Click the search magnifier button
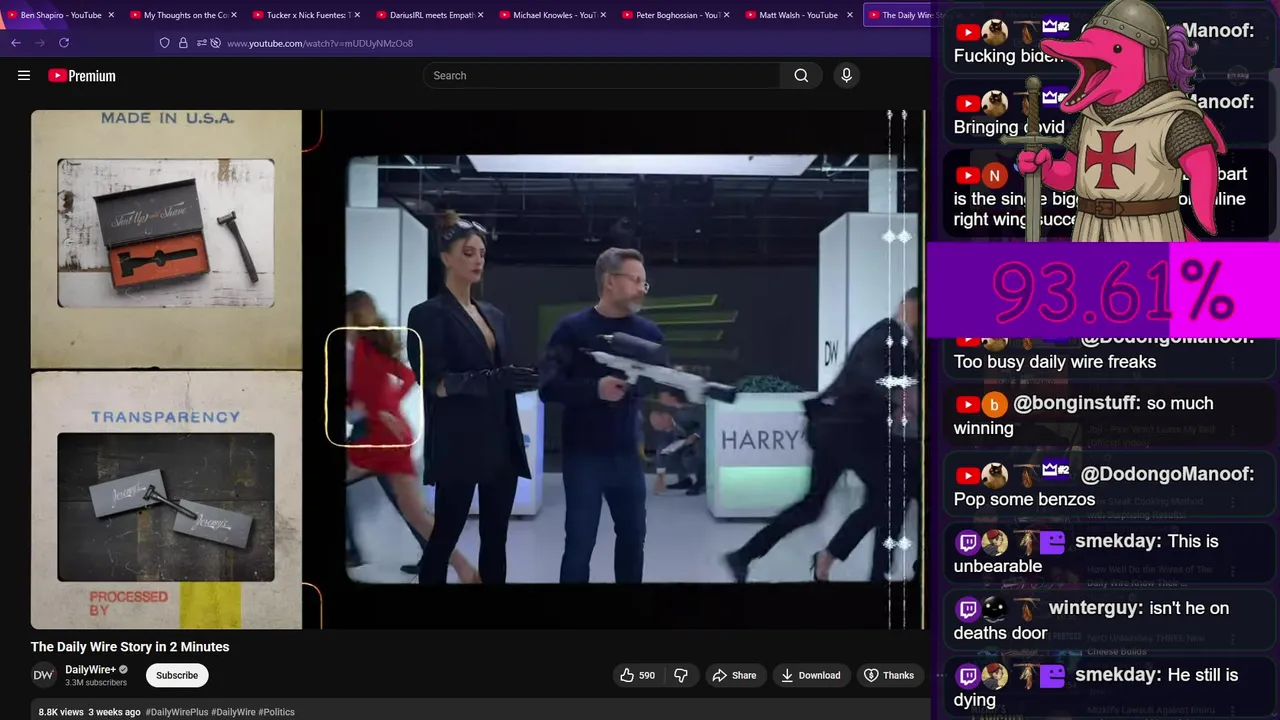 (x=801, y=75)
